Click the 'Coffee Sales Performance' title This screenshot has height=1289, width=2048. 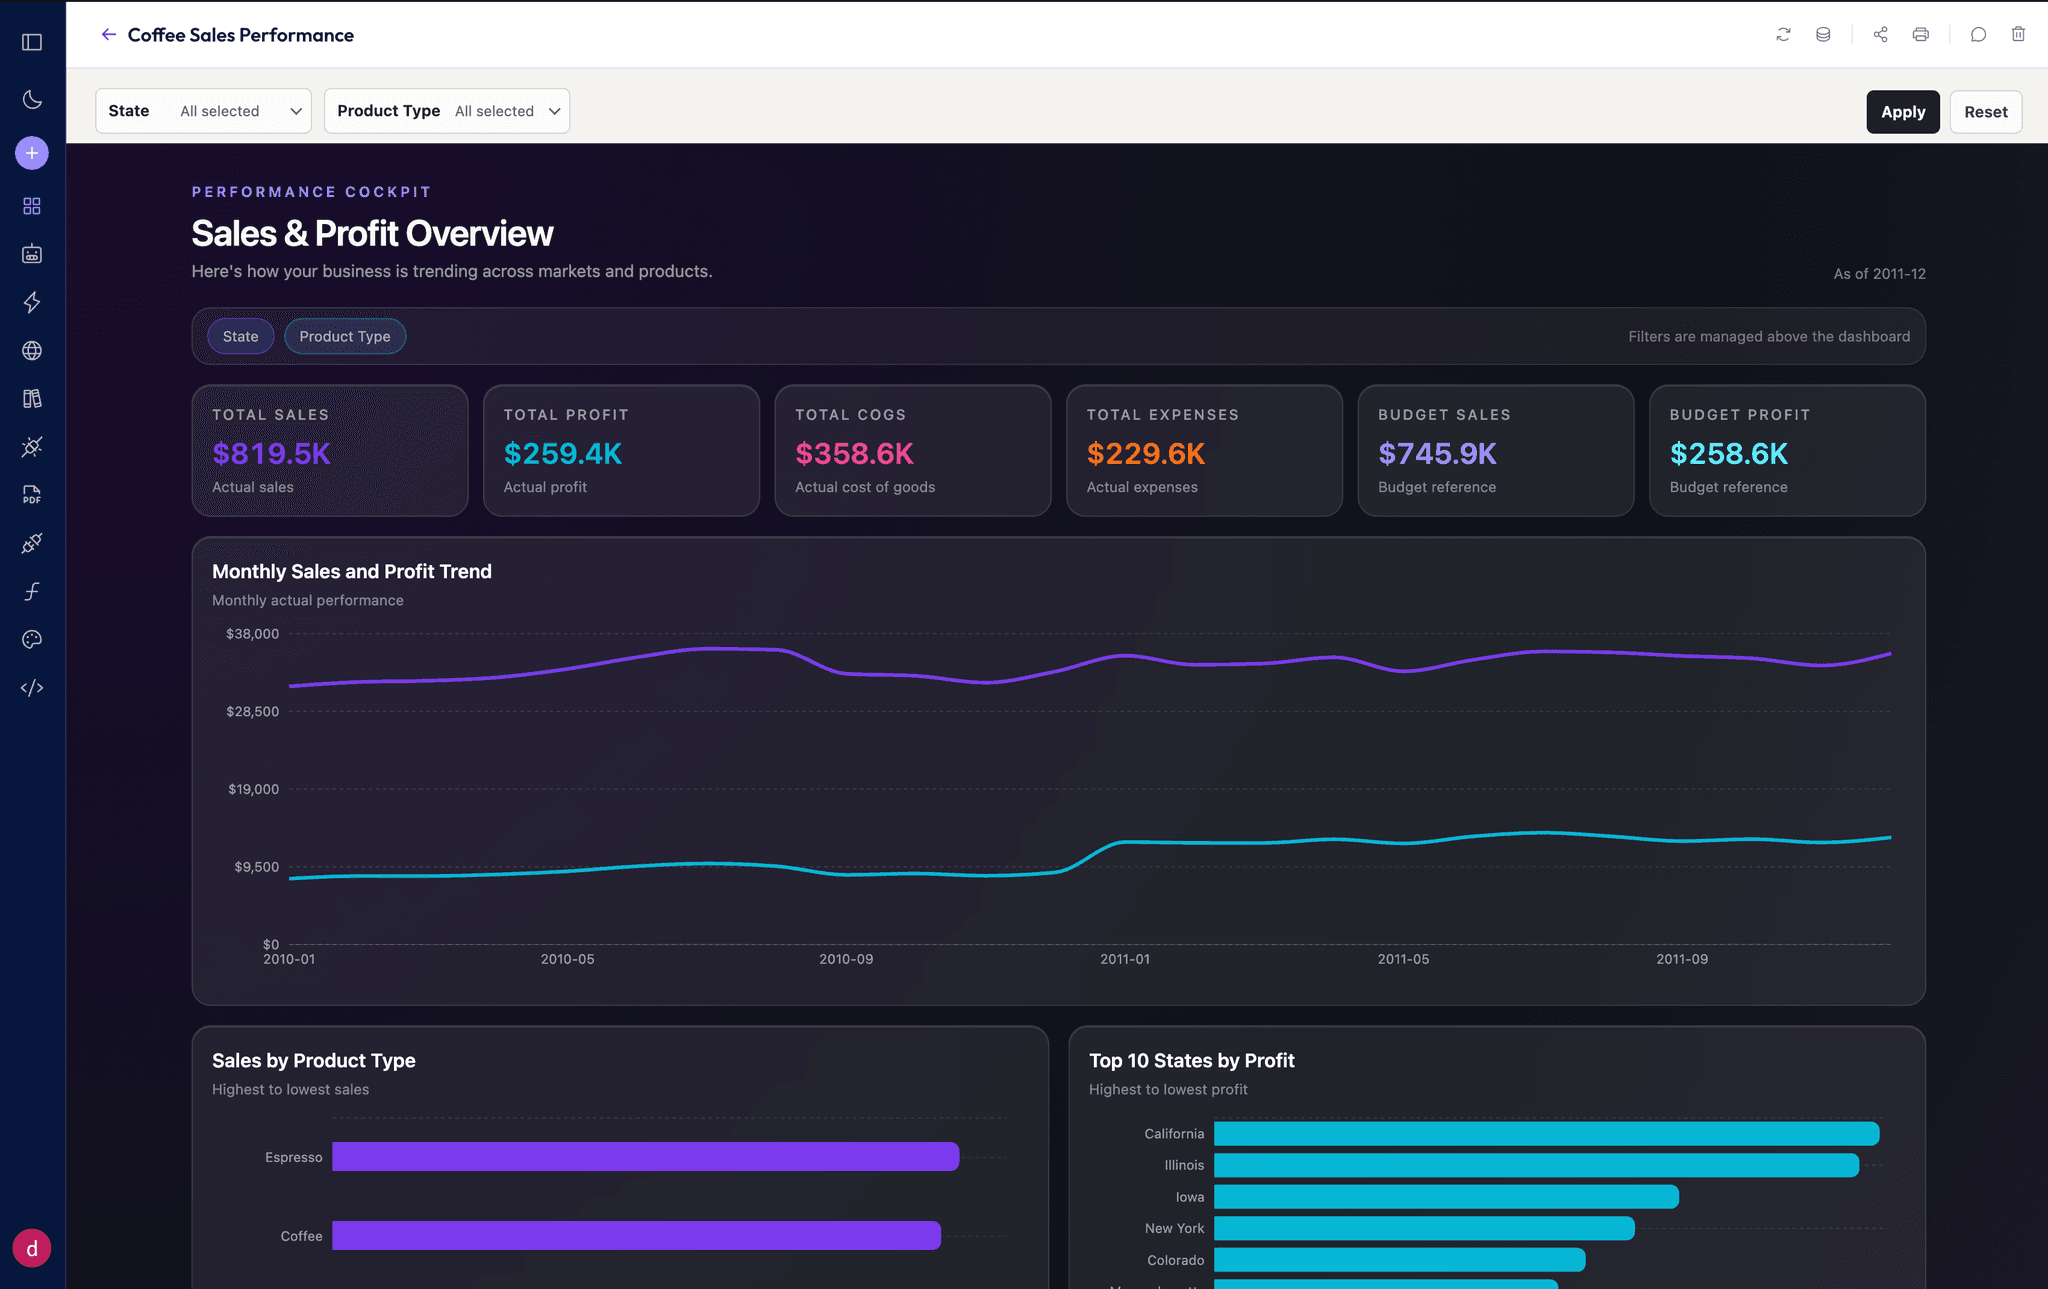[240, 35]
